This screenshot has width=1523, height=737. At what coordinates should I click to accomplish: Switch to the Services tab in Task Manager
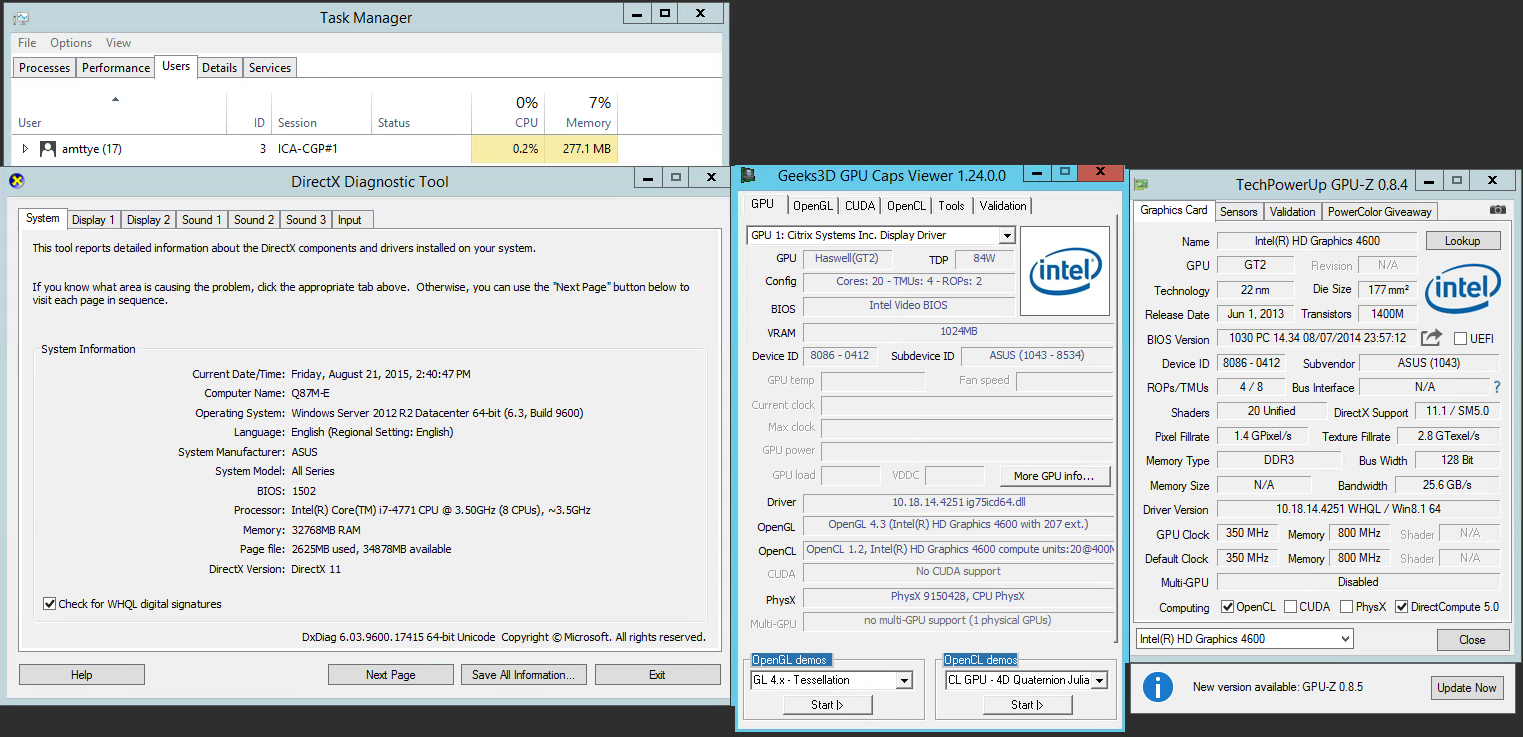(x=270, y=68)
